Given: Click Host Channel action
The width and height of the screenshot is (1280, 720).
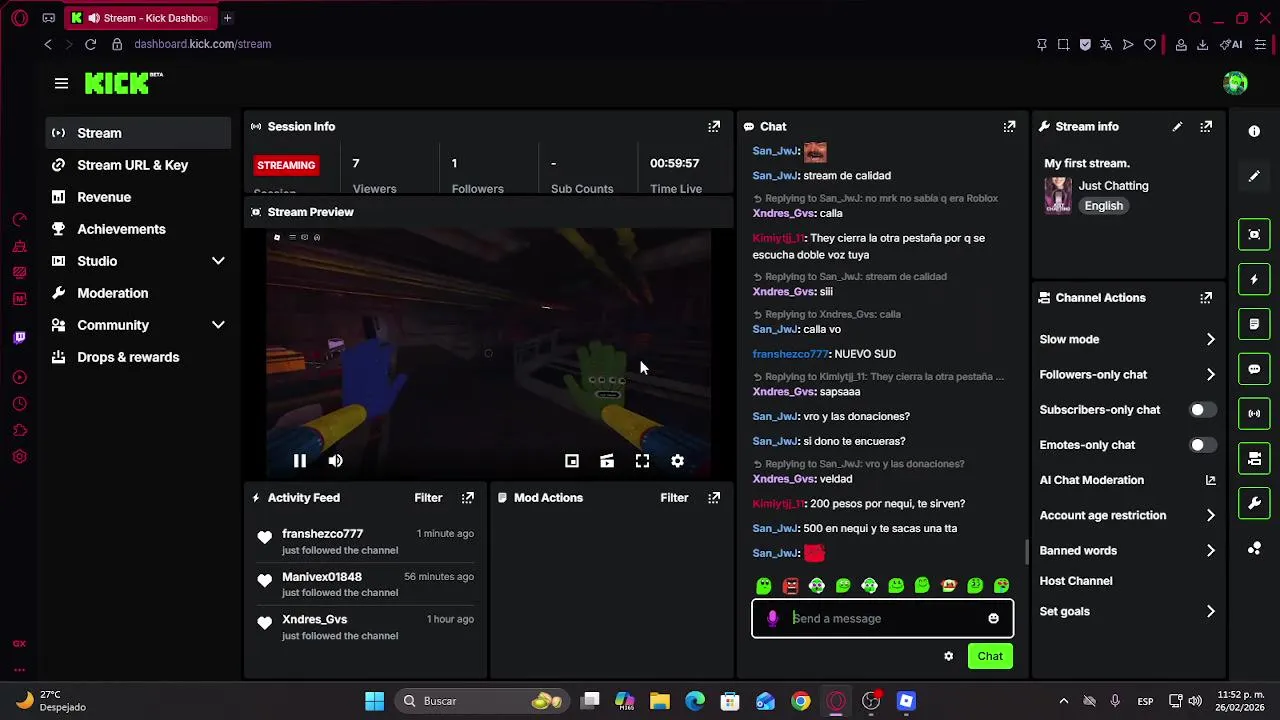Looking at the screenshot, I should pyautogui.click(x=1076, y=581).
